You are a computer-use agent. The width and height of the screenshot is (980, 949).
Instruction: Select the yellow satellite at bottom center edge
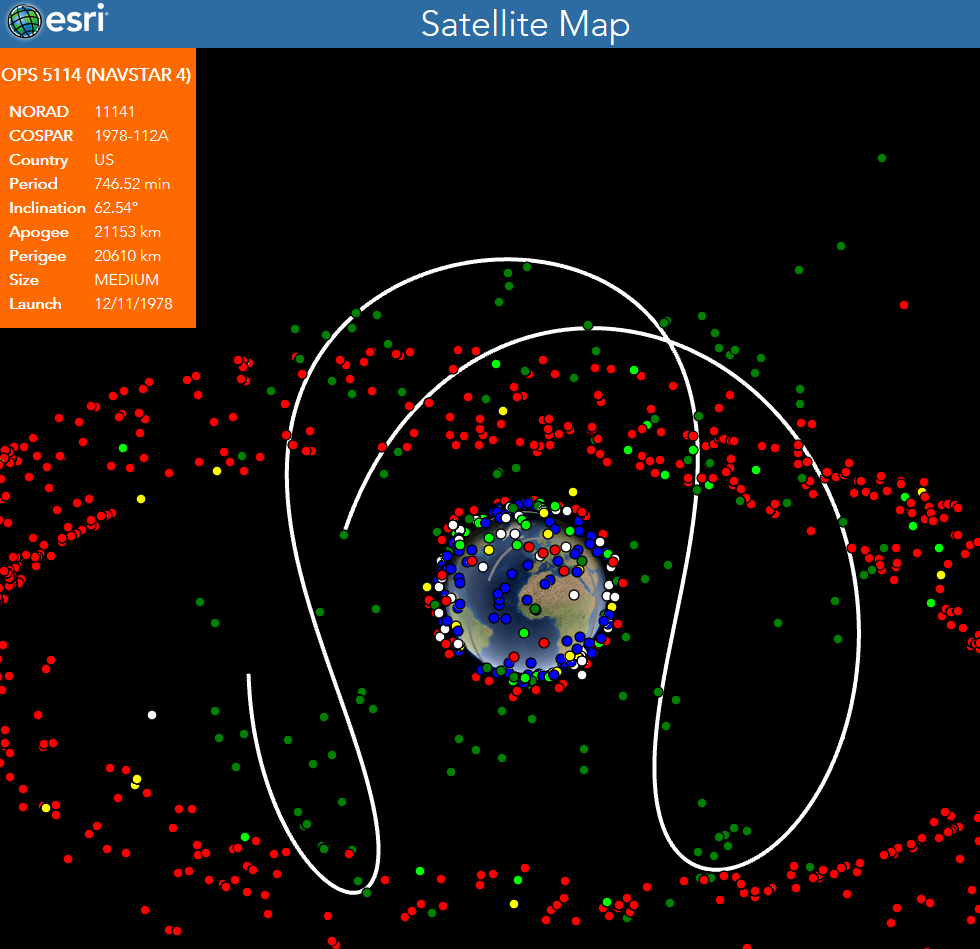tap(514, 904)
